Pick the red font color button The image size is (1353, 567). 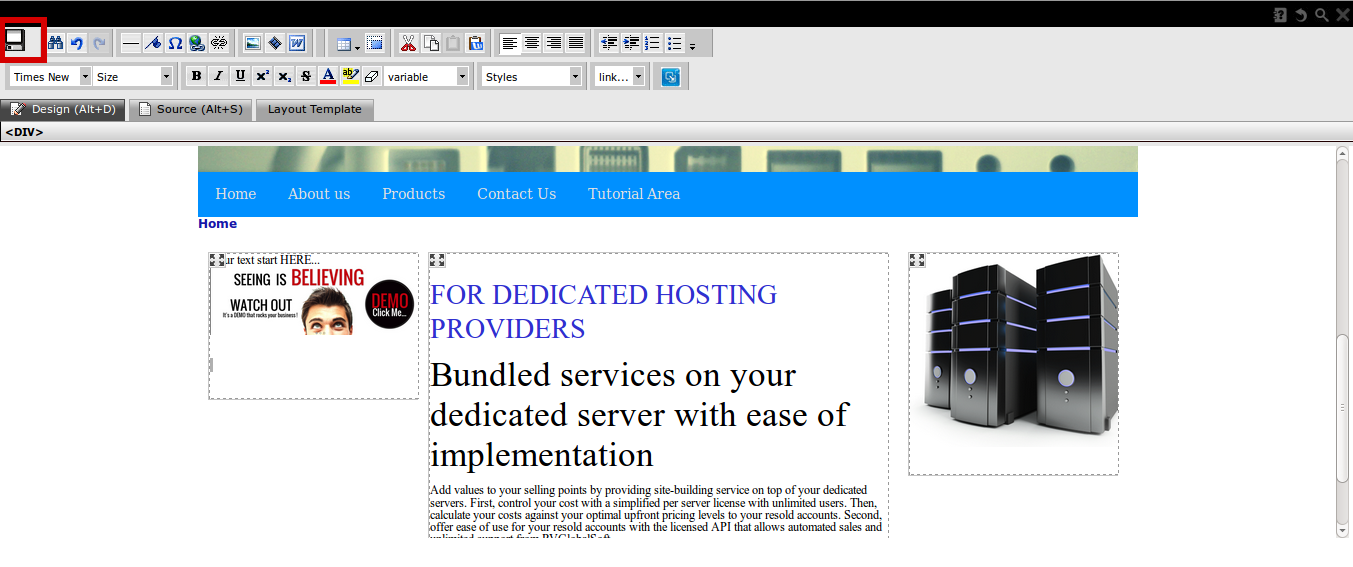click(x=328, y=76)
